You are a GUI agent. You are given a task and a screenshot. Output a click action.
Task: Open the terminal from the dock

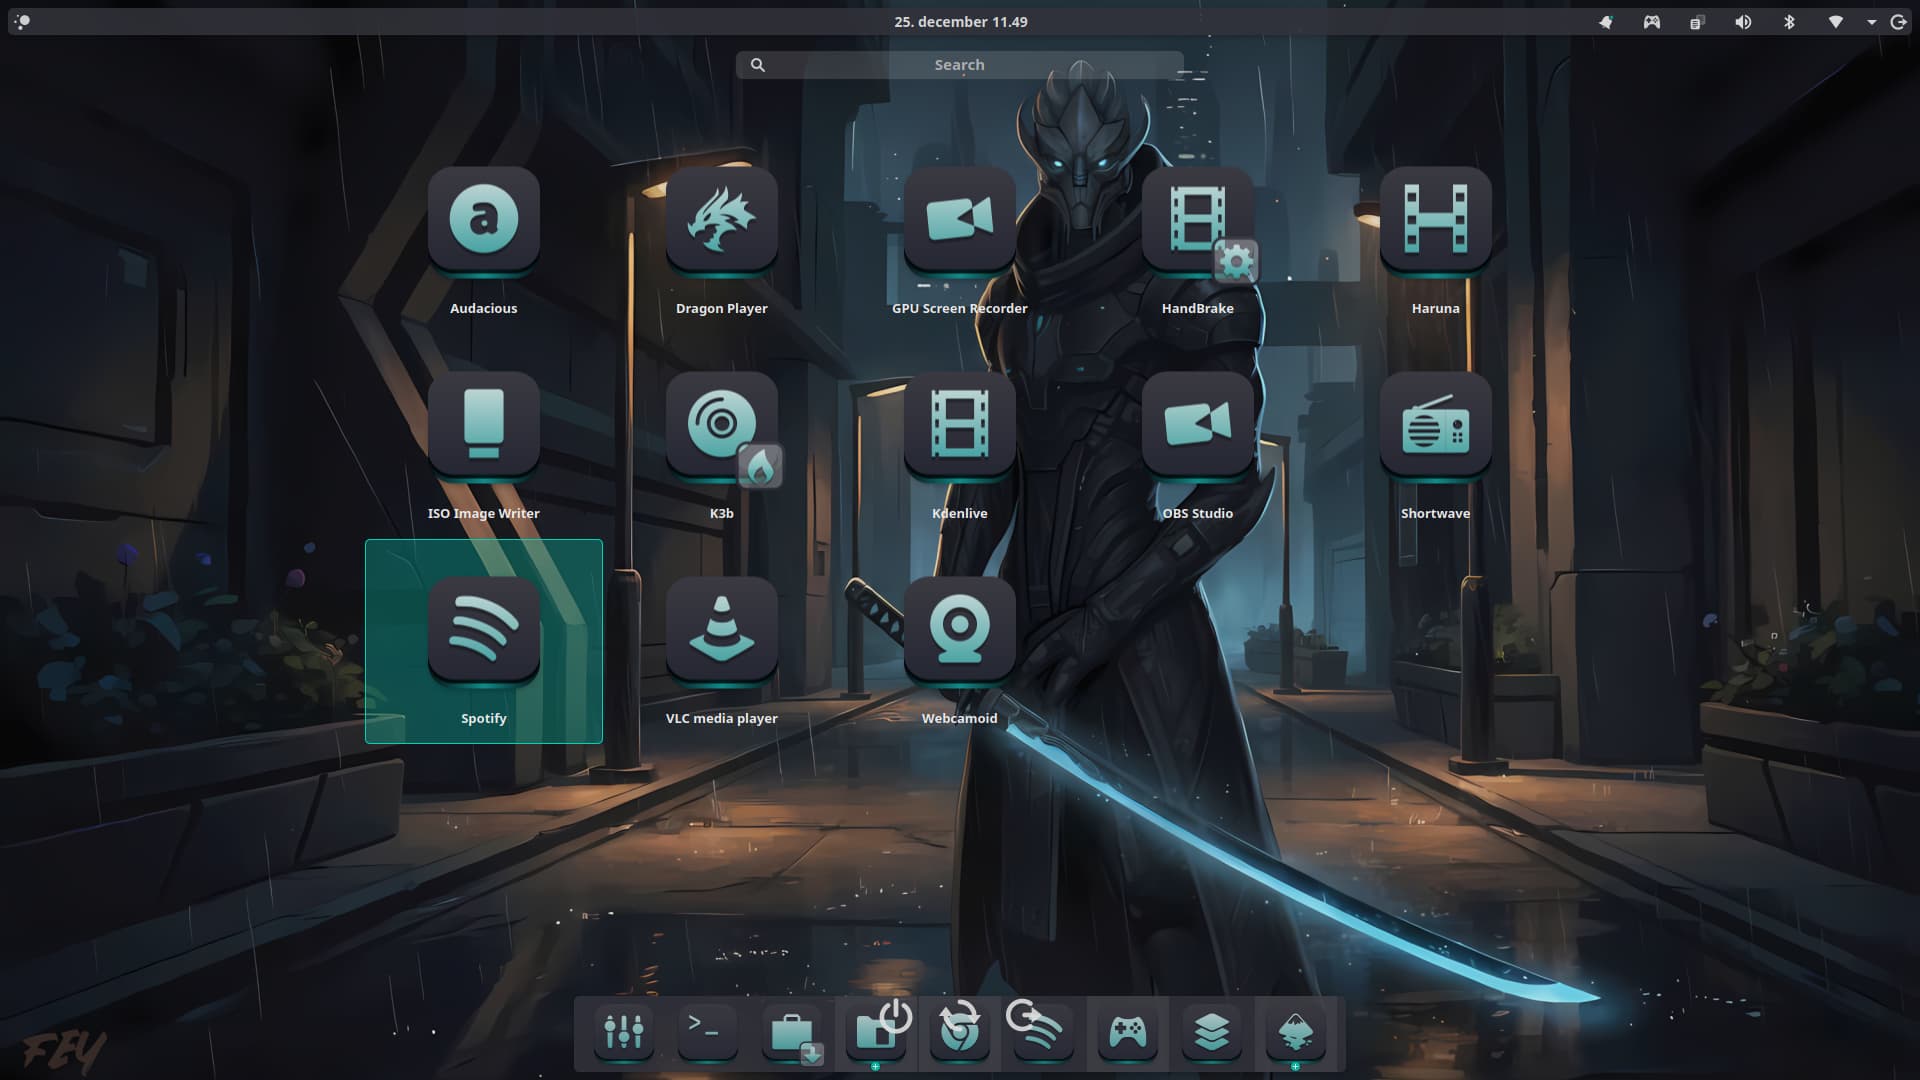[707, 1030]
